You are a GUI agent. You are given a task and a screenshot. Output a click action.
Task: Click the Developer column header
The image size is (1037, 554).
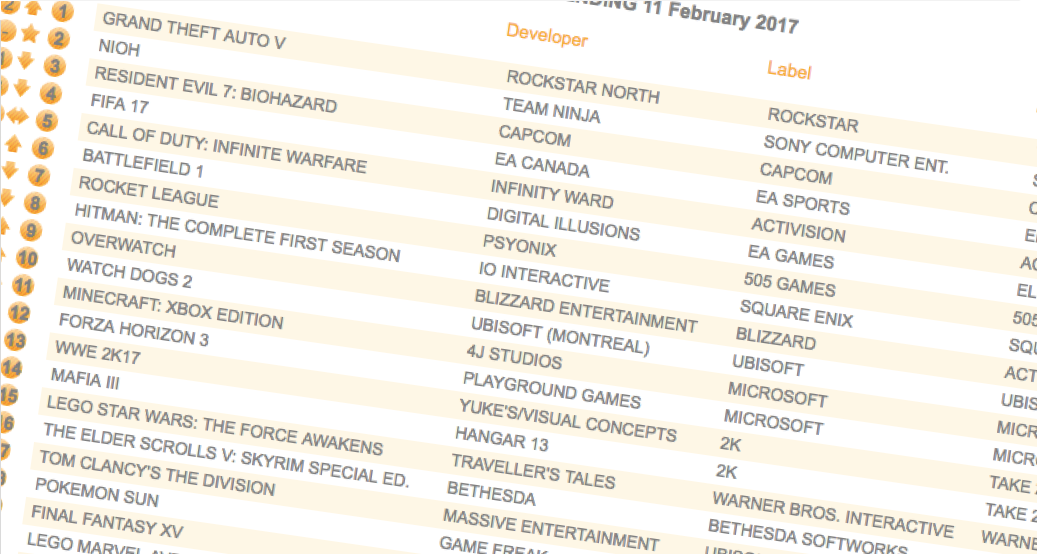[547, 35]
